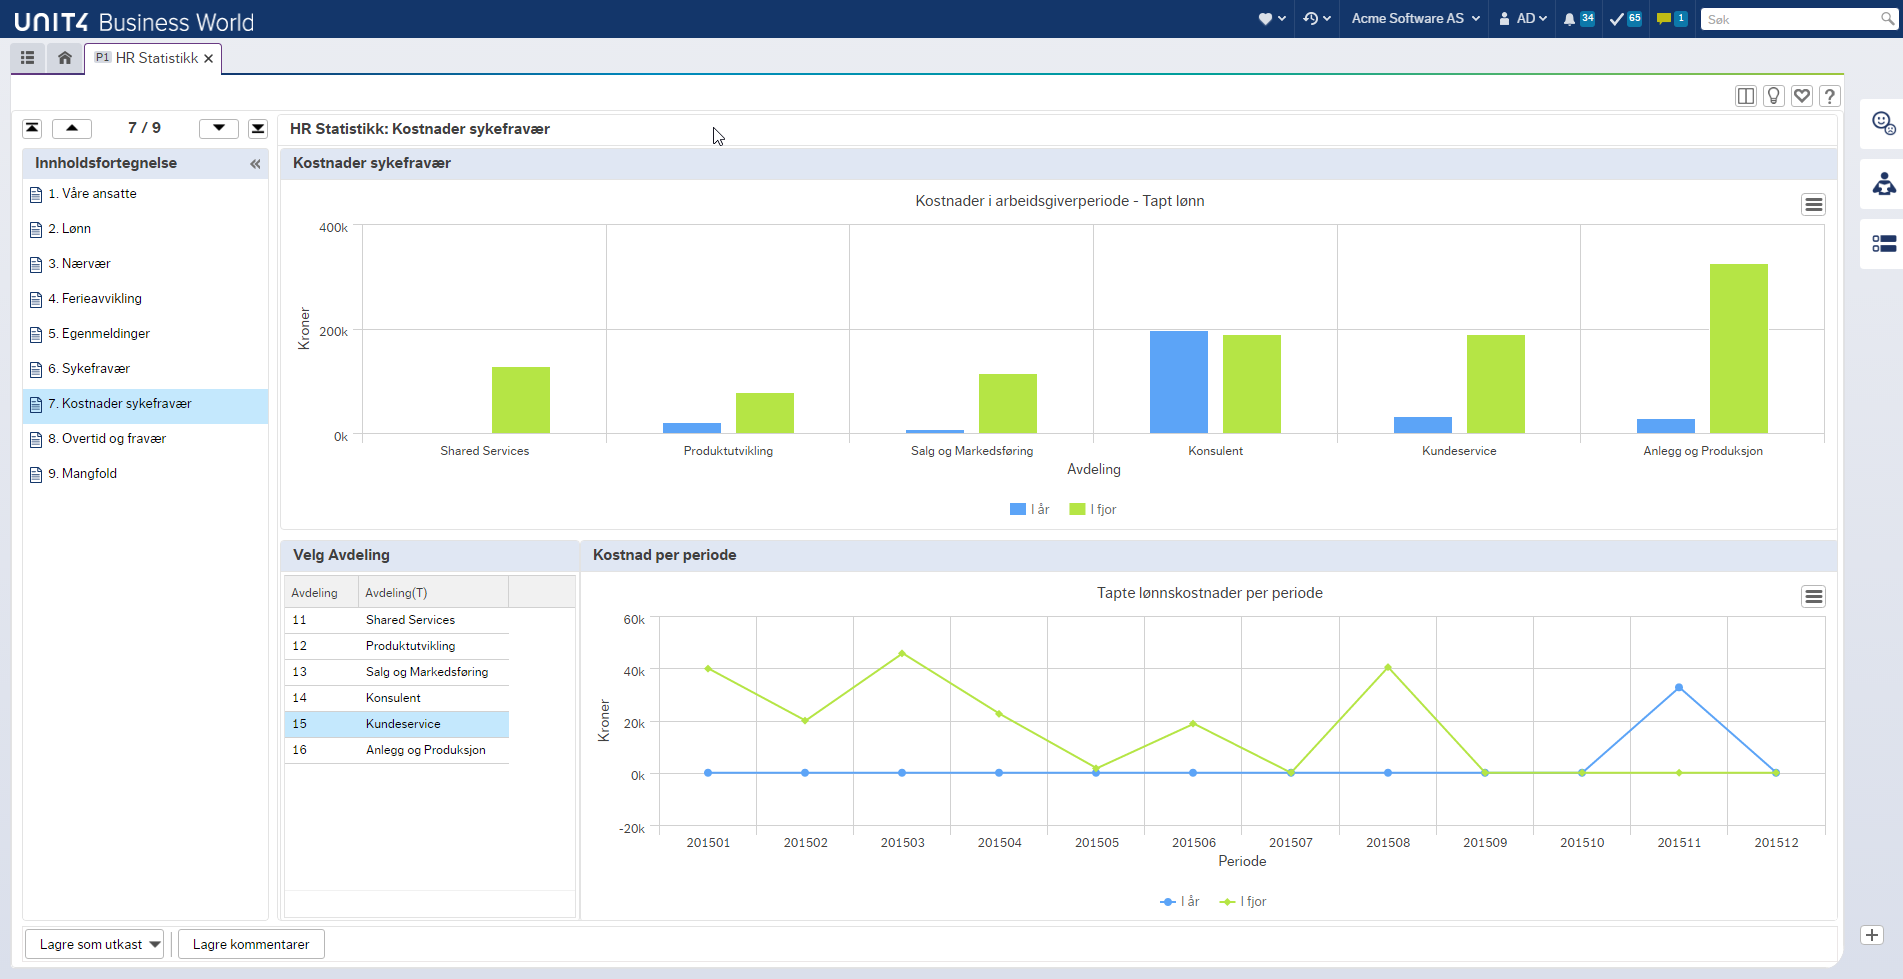Sort by Avdeling column header

320,593
